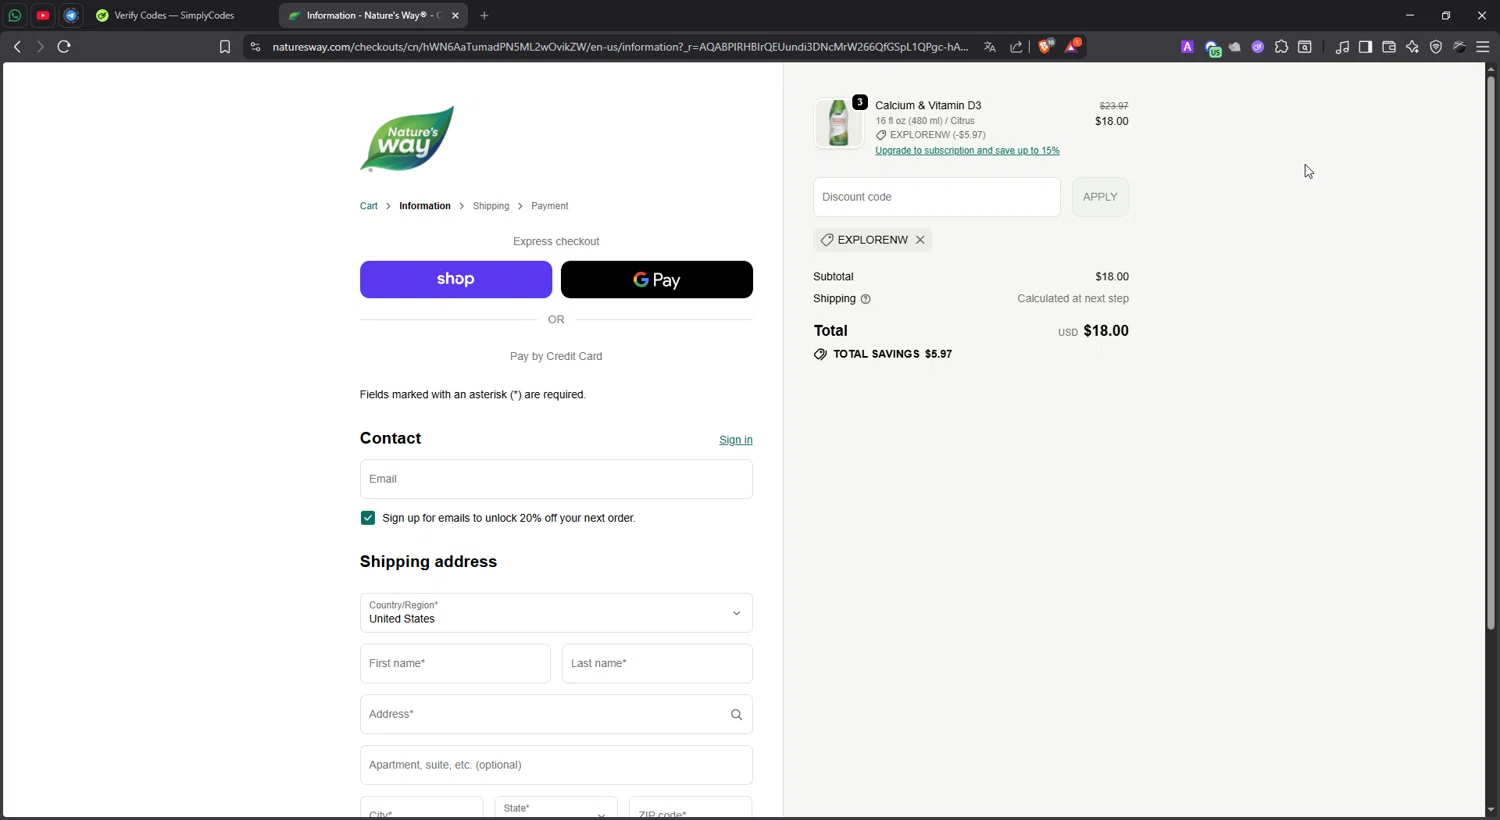Open the purple circular extension icon
1500x820 pixels.
coord(1258,47)
